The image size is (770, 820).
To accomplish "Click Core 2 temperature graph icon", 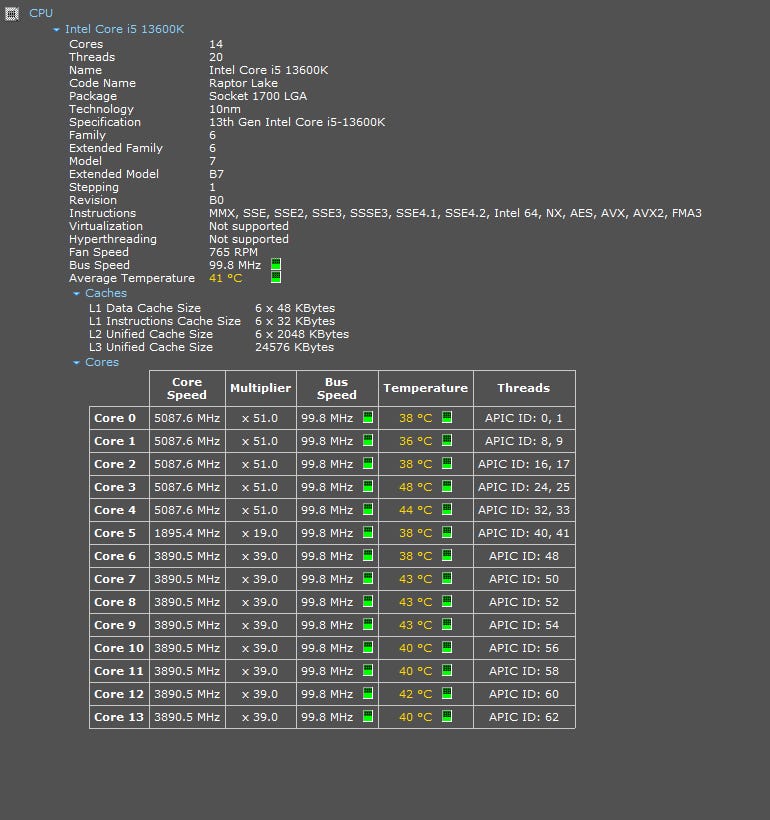I will pyautogui.click(x=447, y=463).
